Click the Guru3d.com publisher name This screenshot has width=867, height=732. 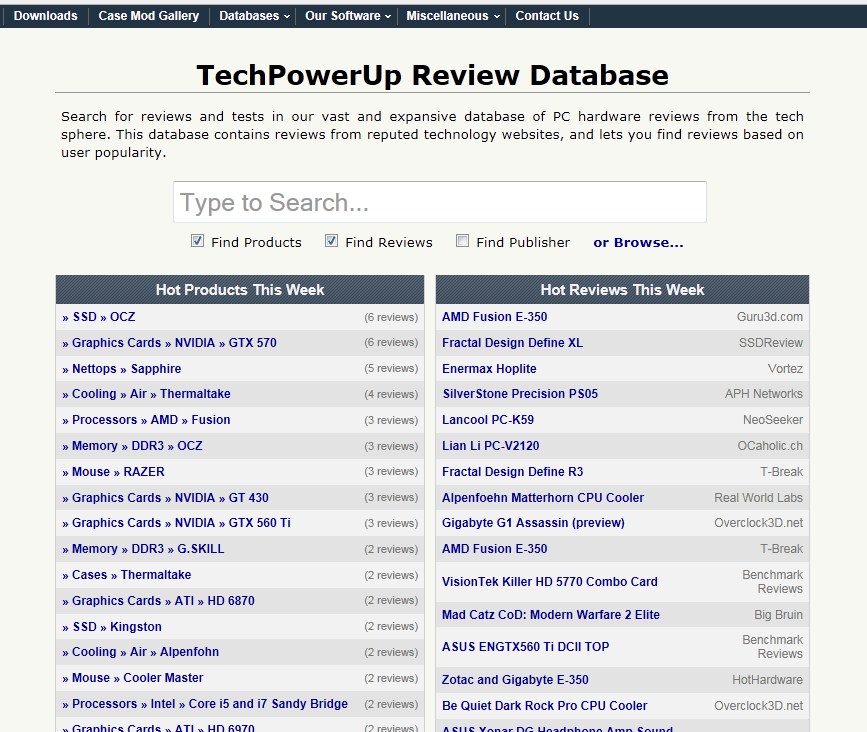(770, 317)
